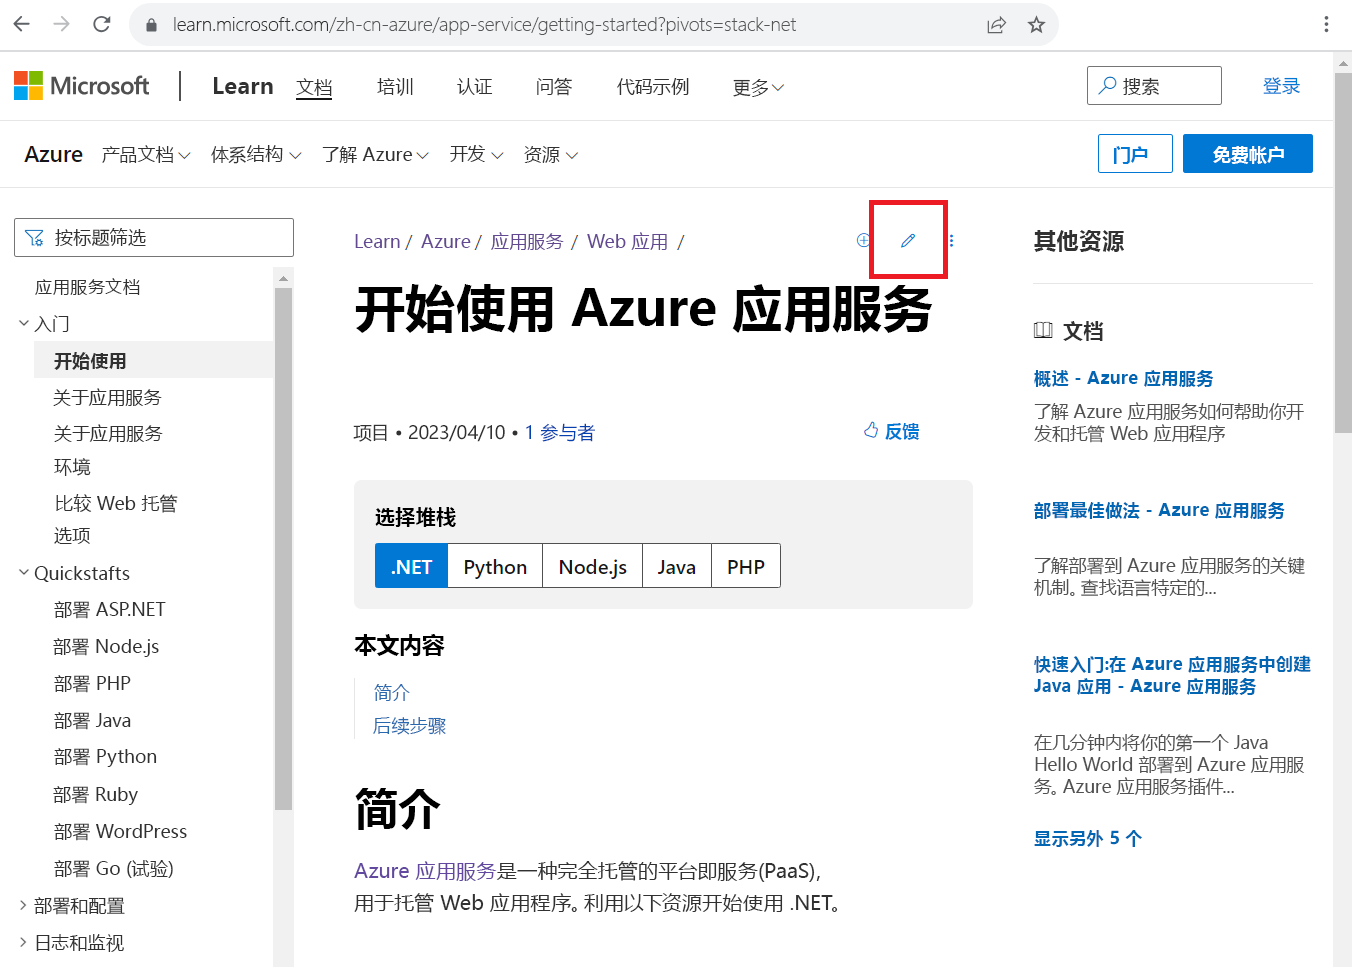This screenshot has height=967, width=1352.
Task: Select the Java stack tab
Action: click(x=677, y=567)
